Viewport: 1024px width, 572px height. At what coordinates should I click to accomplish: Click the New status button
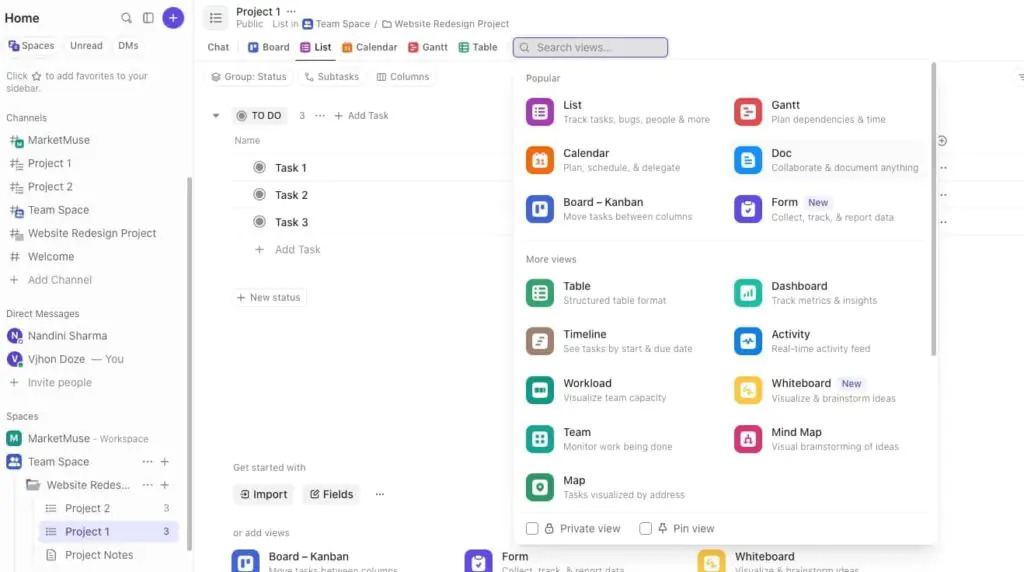[x=268, y=297]
